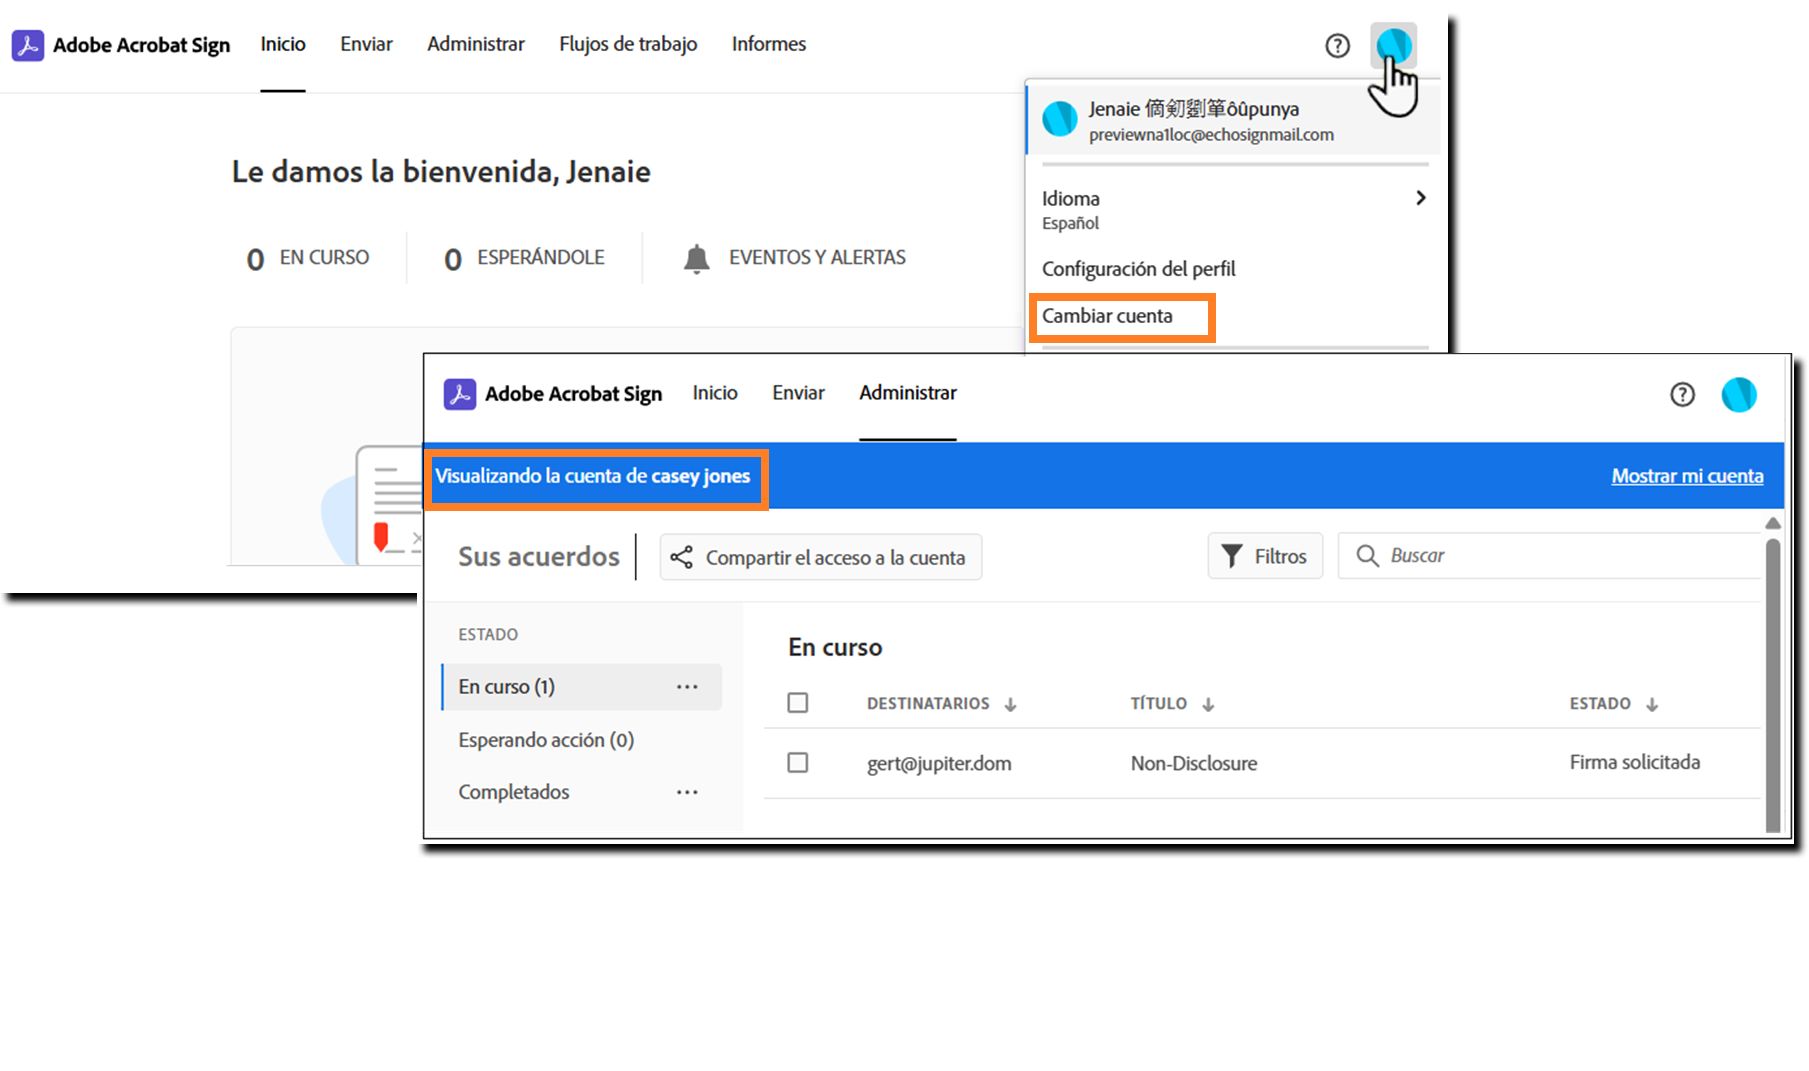Open the Flujos de trabajo tab
Screen dimensions: 1809x1071
tap(628, 44)
